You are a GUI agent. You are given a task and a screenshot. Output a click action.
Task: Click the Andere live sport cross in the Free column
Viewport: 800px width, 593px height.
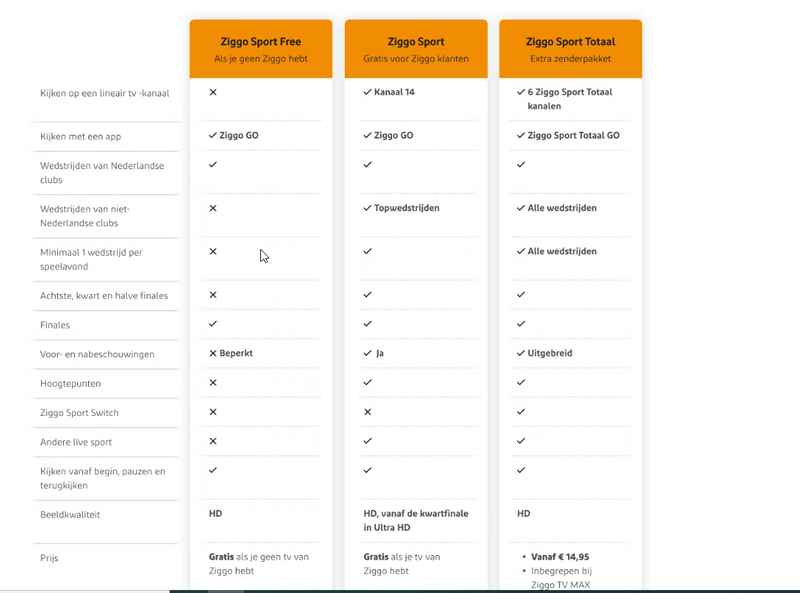tap(213, 441)
